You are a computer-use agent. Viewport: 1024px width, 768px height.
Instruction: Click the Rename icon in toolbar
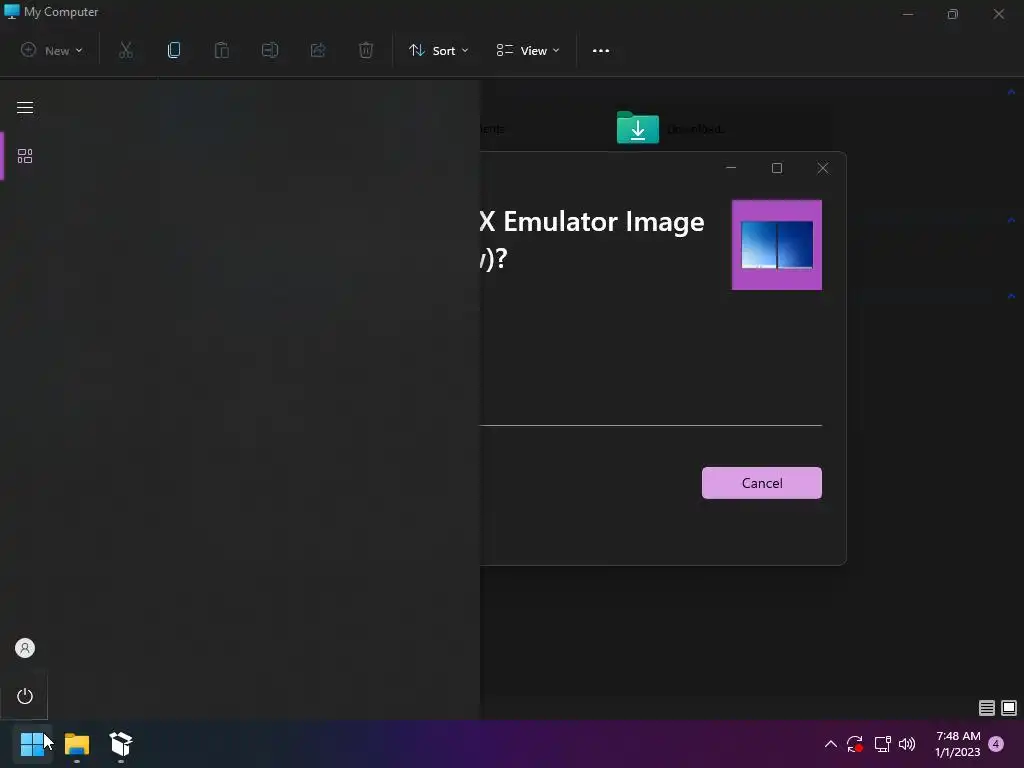pos(270,50)
